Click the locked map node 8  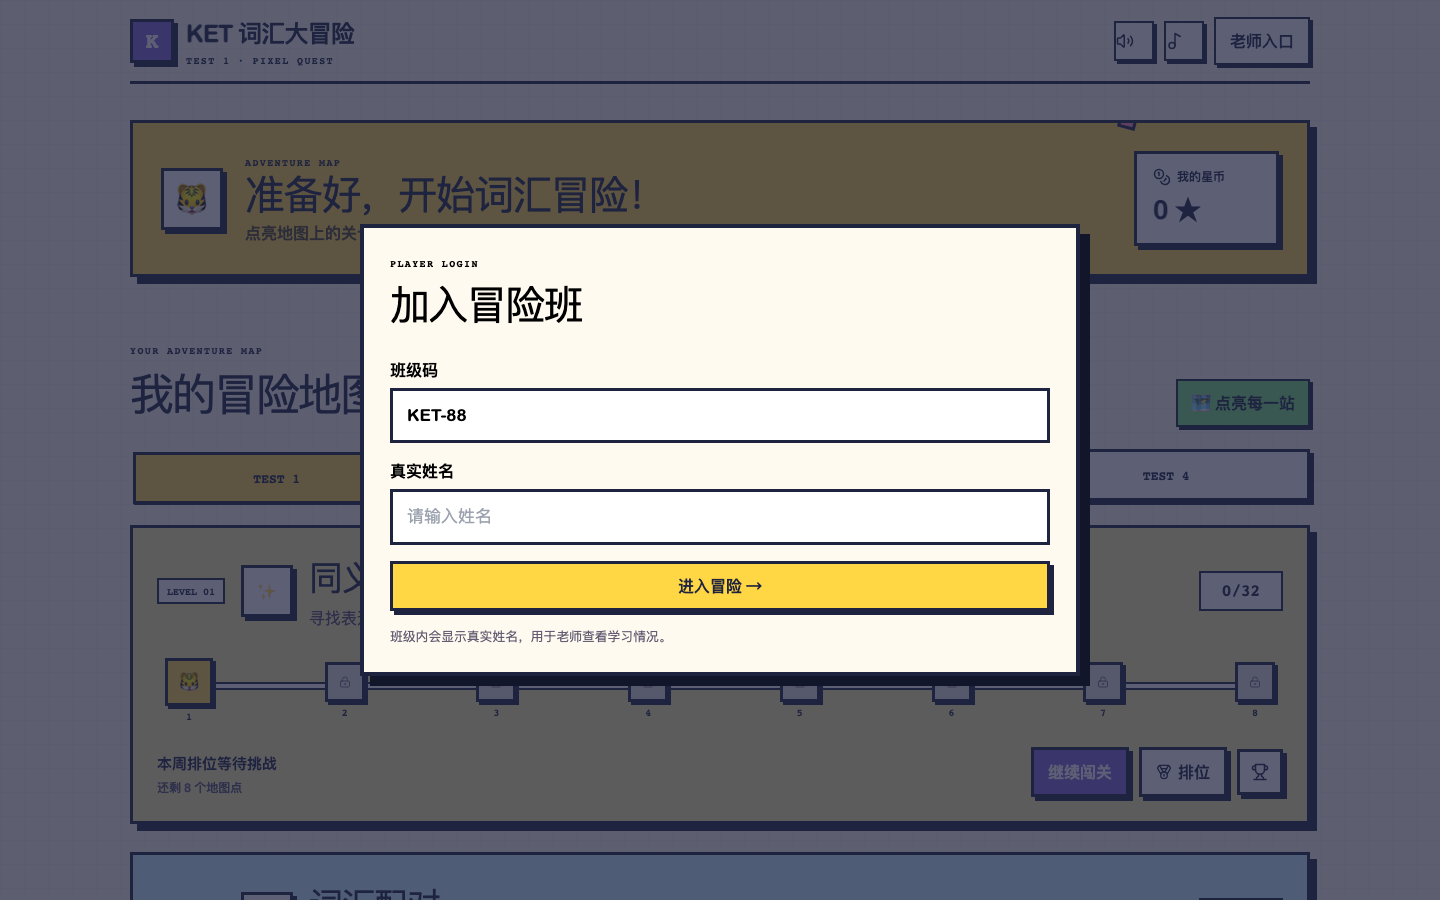[x=1254, y=682]
